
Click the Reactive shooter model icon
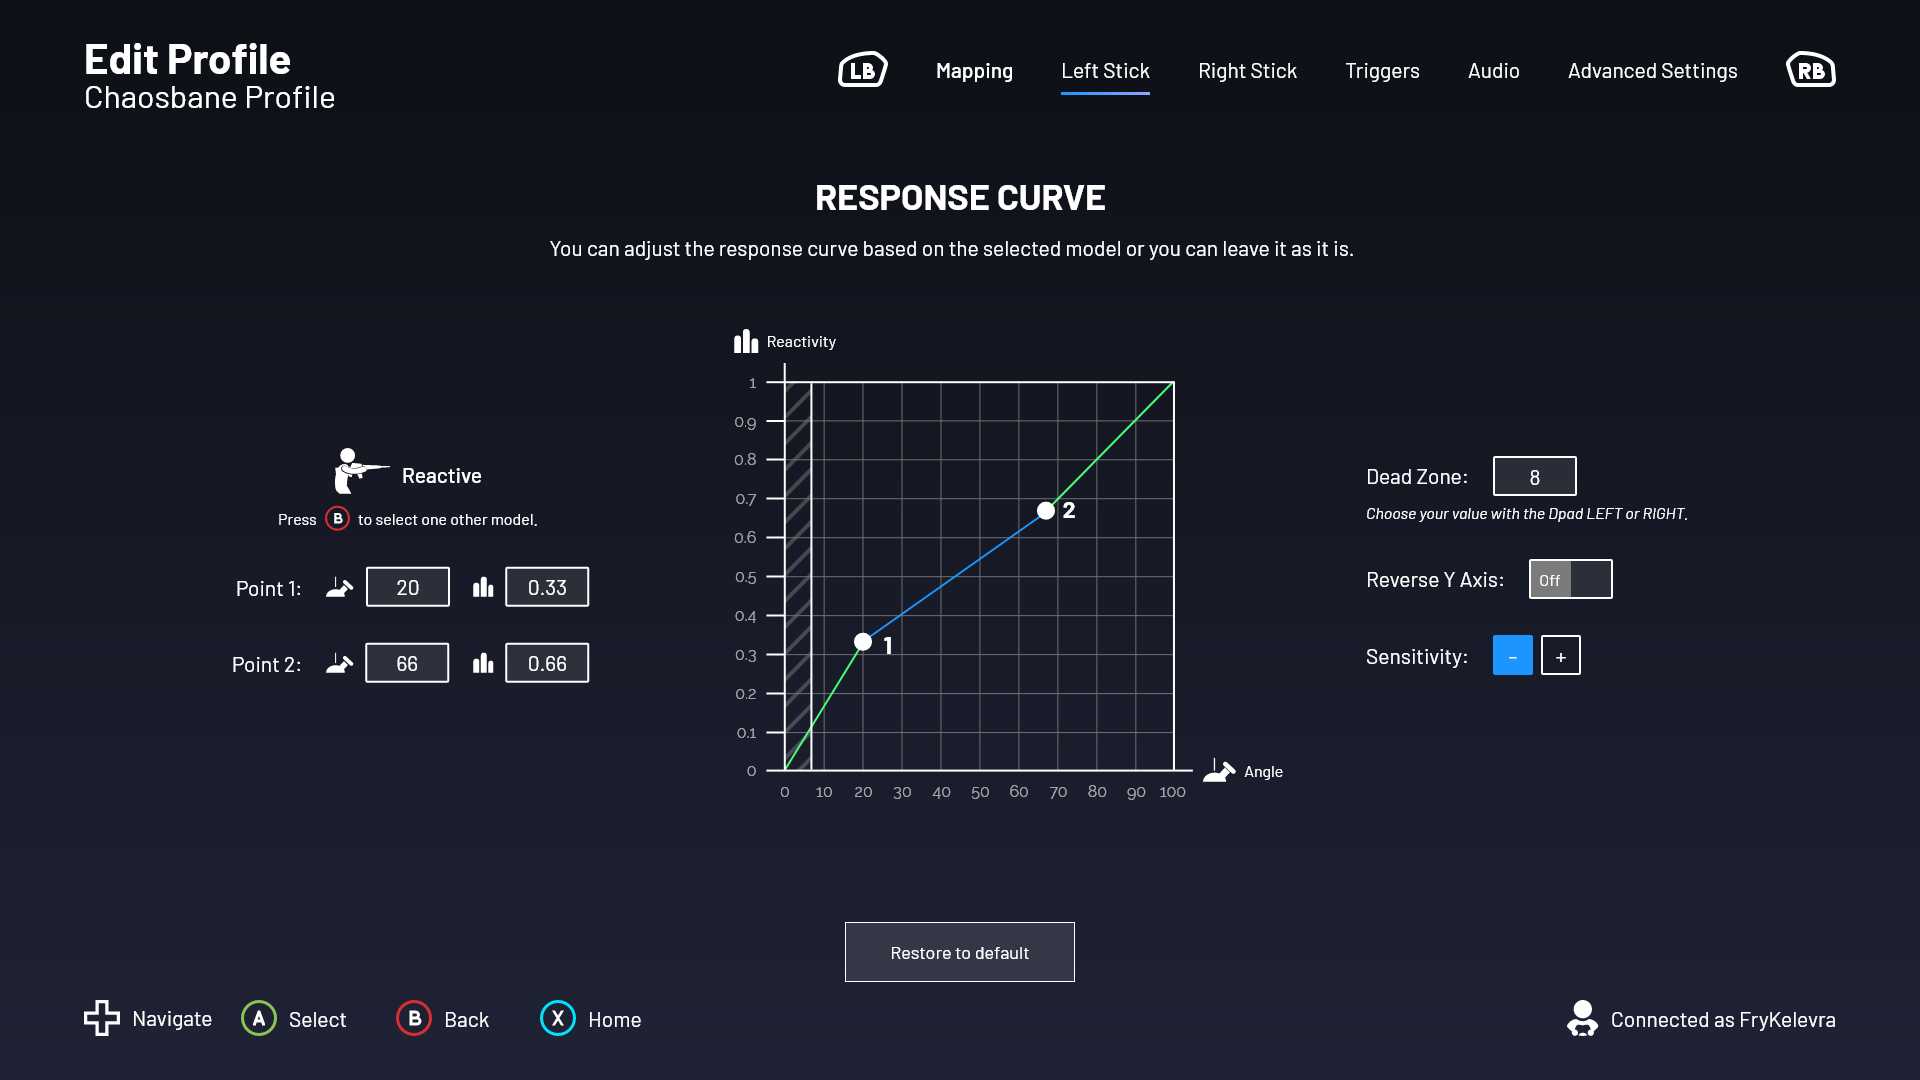click(x=357, y=471)
